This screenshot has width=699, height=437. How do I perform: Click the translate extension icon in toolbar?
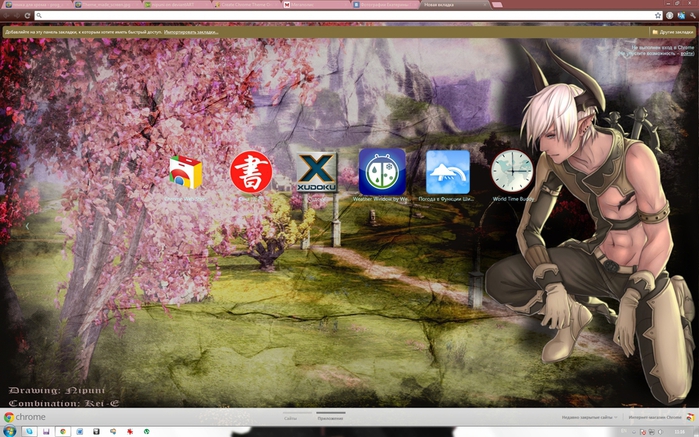coord(681,16)
